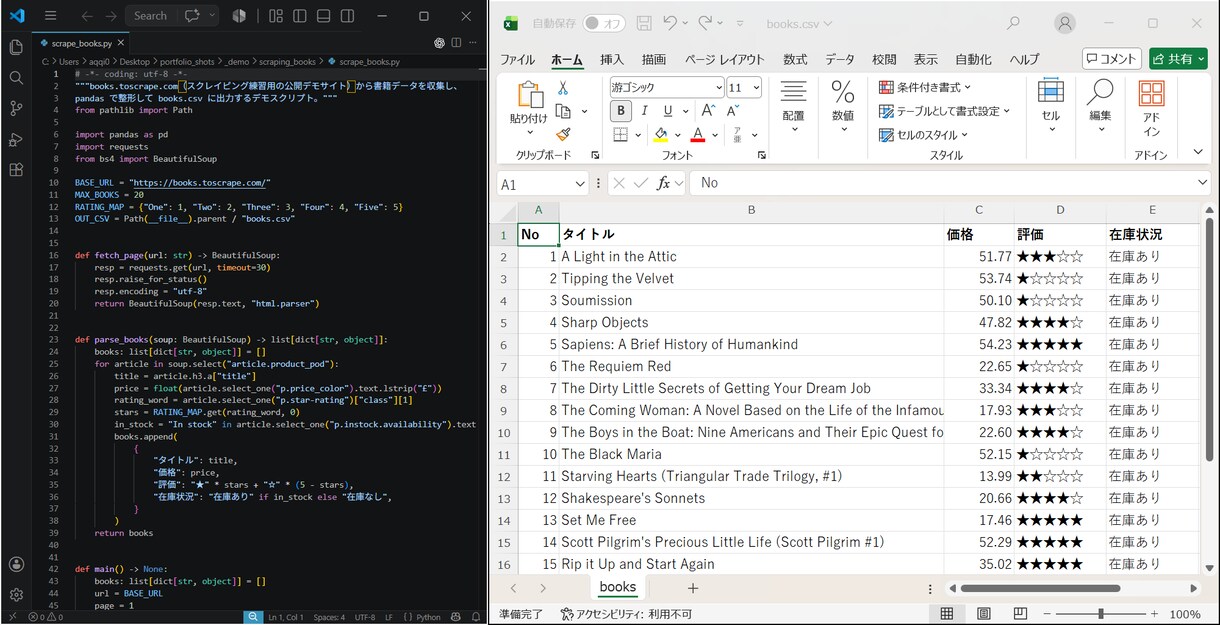
Task: Click the Excel Save icon
Action: click(x=644, y=23)
